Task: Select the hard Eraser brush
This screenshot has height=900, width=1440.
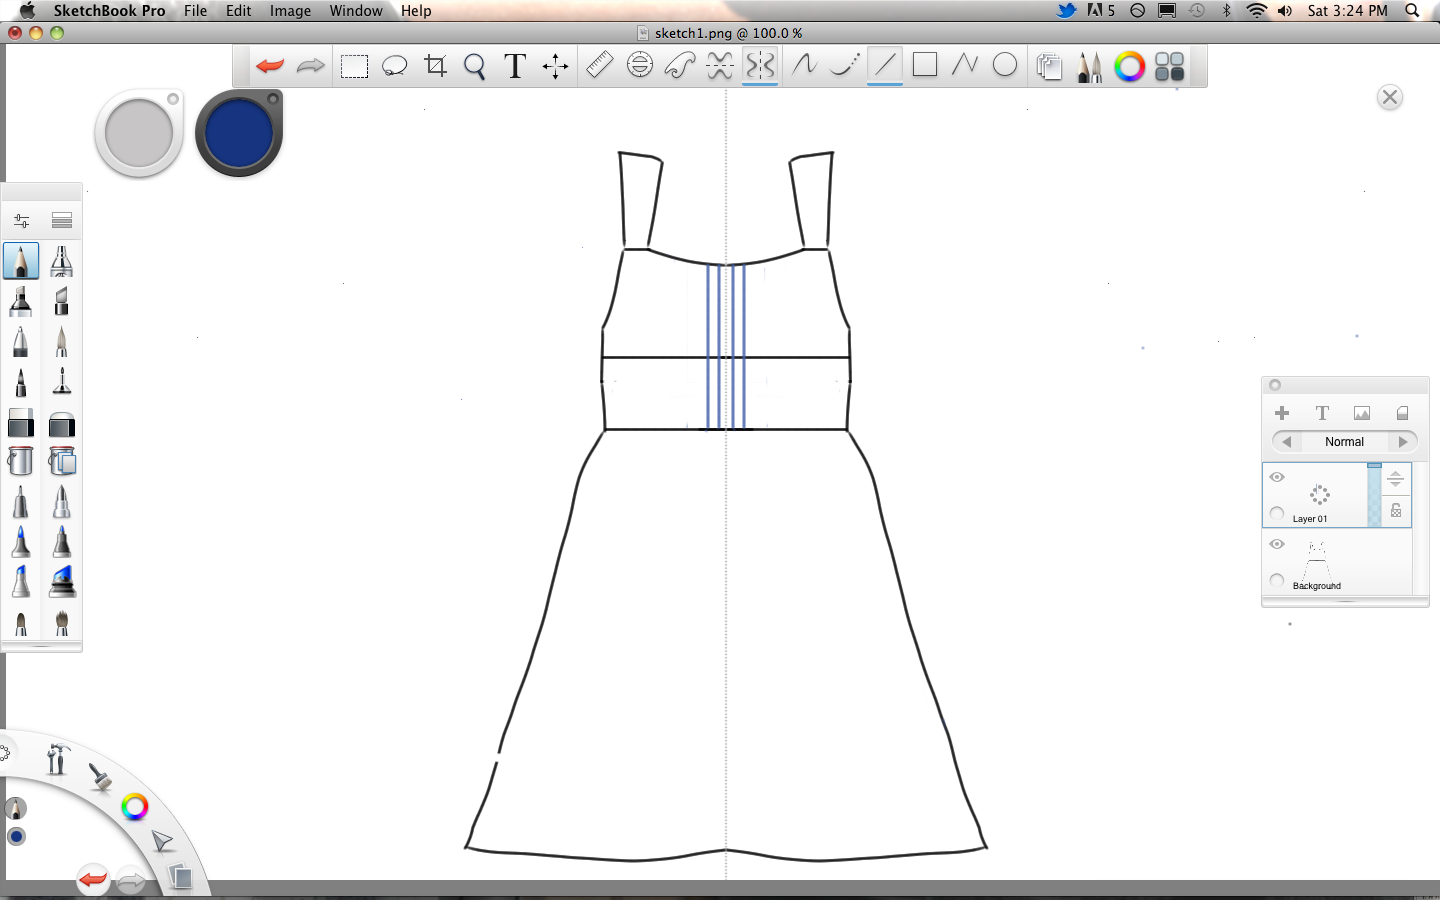Action: tap(21, 423)
